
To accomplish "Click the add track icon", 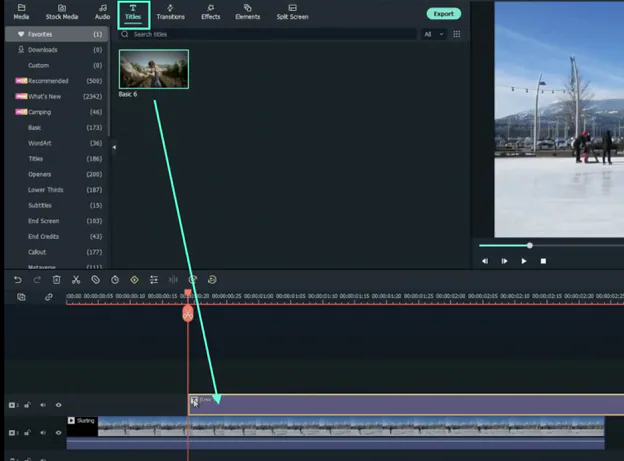I will [21, 297].
